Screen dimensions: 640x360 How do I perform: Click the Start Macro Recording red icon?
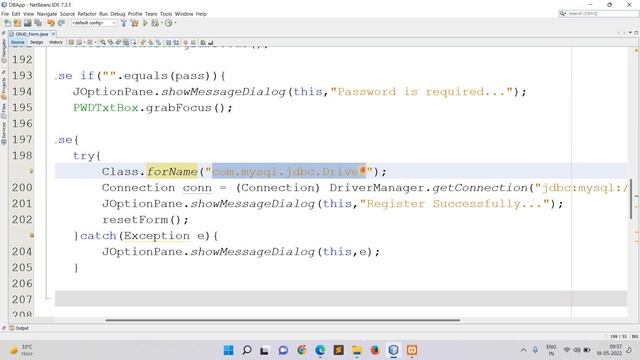186,42
